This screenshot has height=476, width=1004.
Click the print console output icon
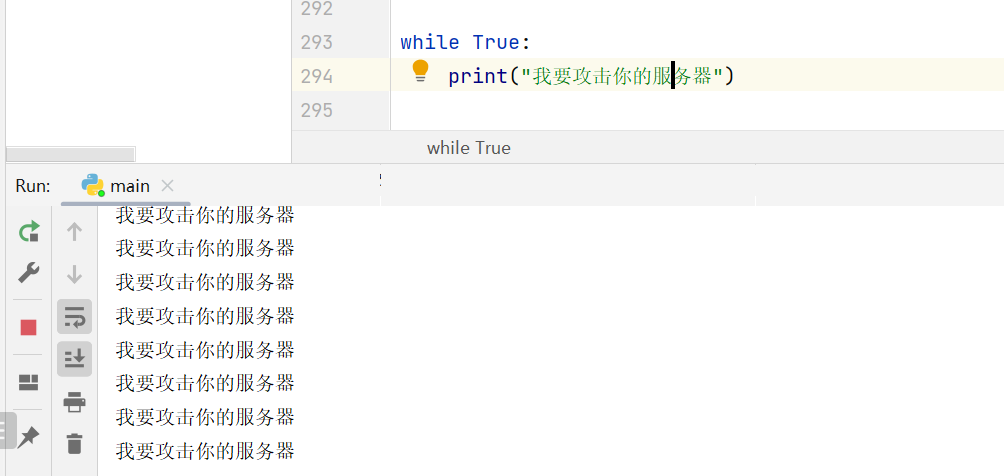pyautogui.click(x=74, y=402)
